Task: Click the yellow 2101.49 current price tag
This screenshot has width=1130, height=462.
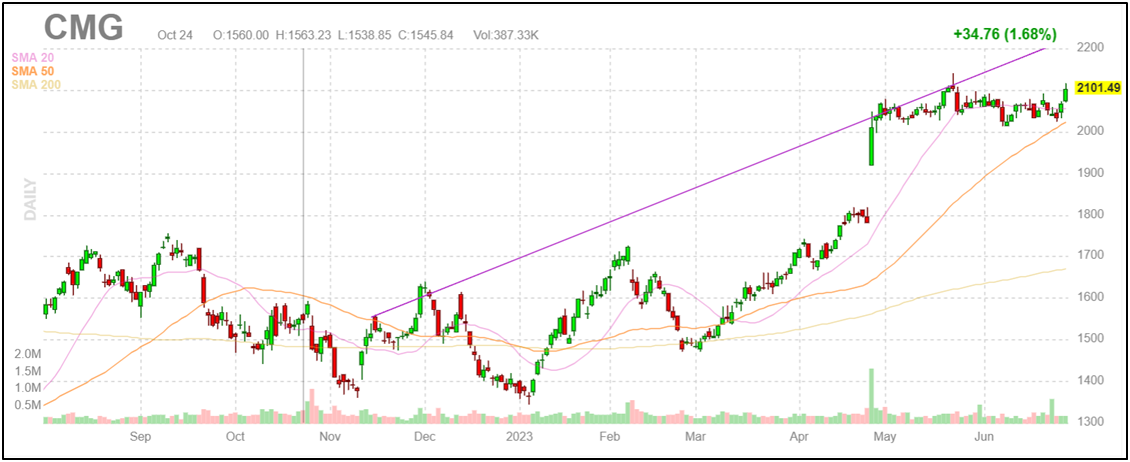Action: pyautogui.click(x=1098, y=88)
